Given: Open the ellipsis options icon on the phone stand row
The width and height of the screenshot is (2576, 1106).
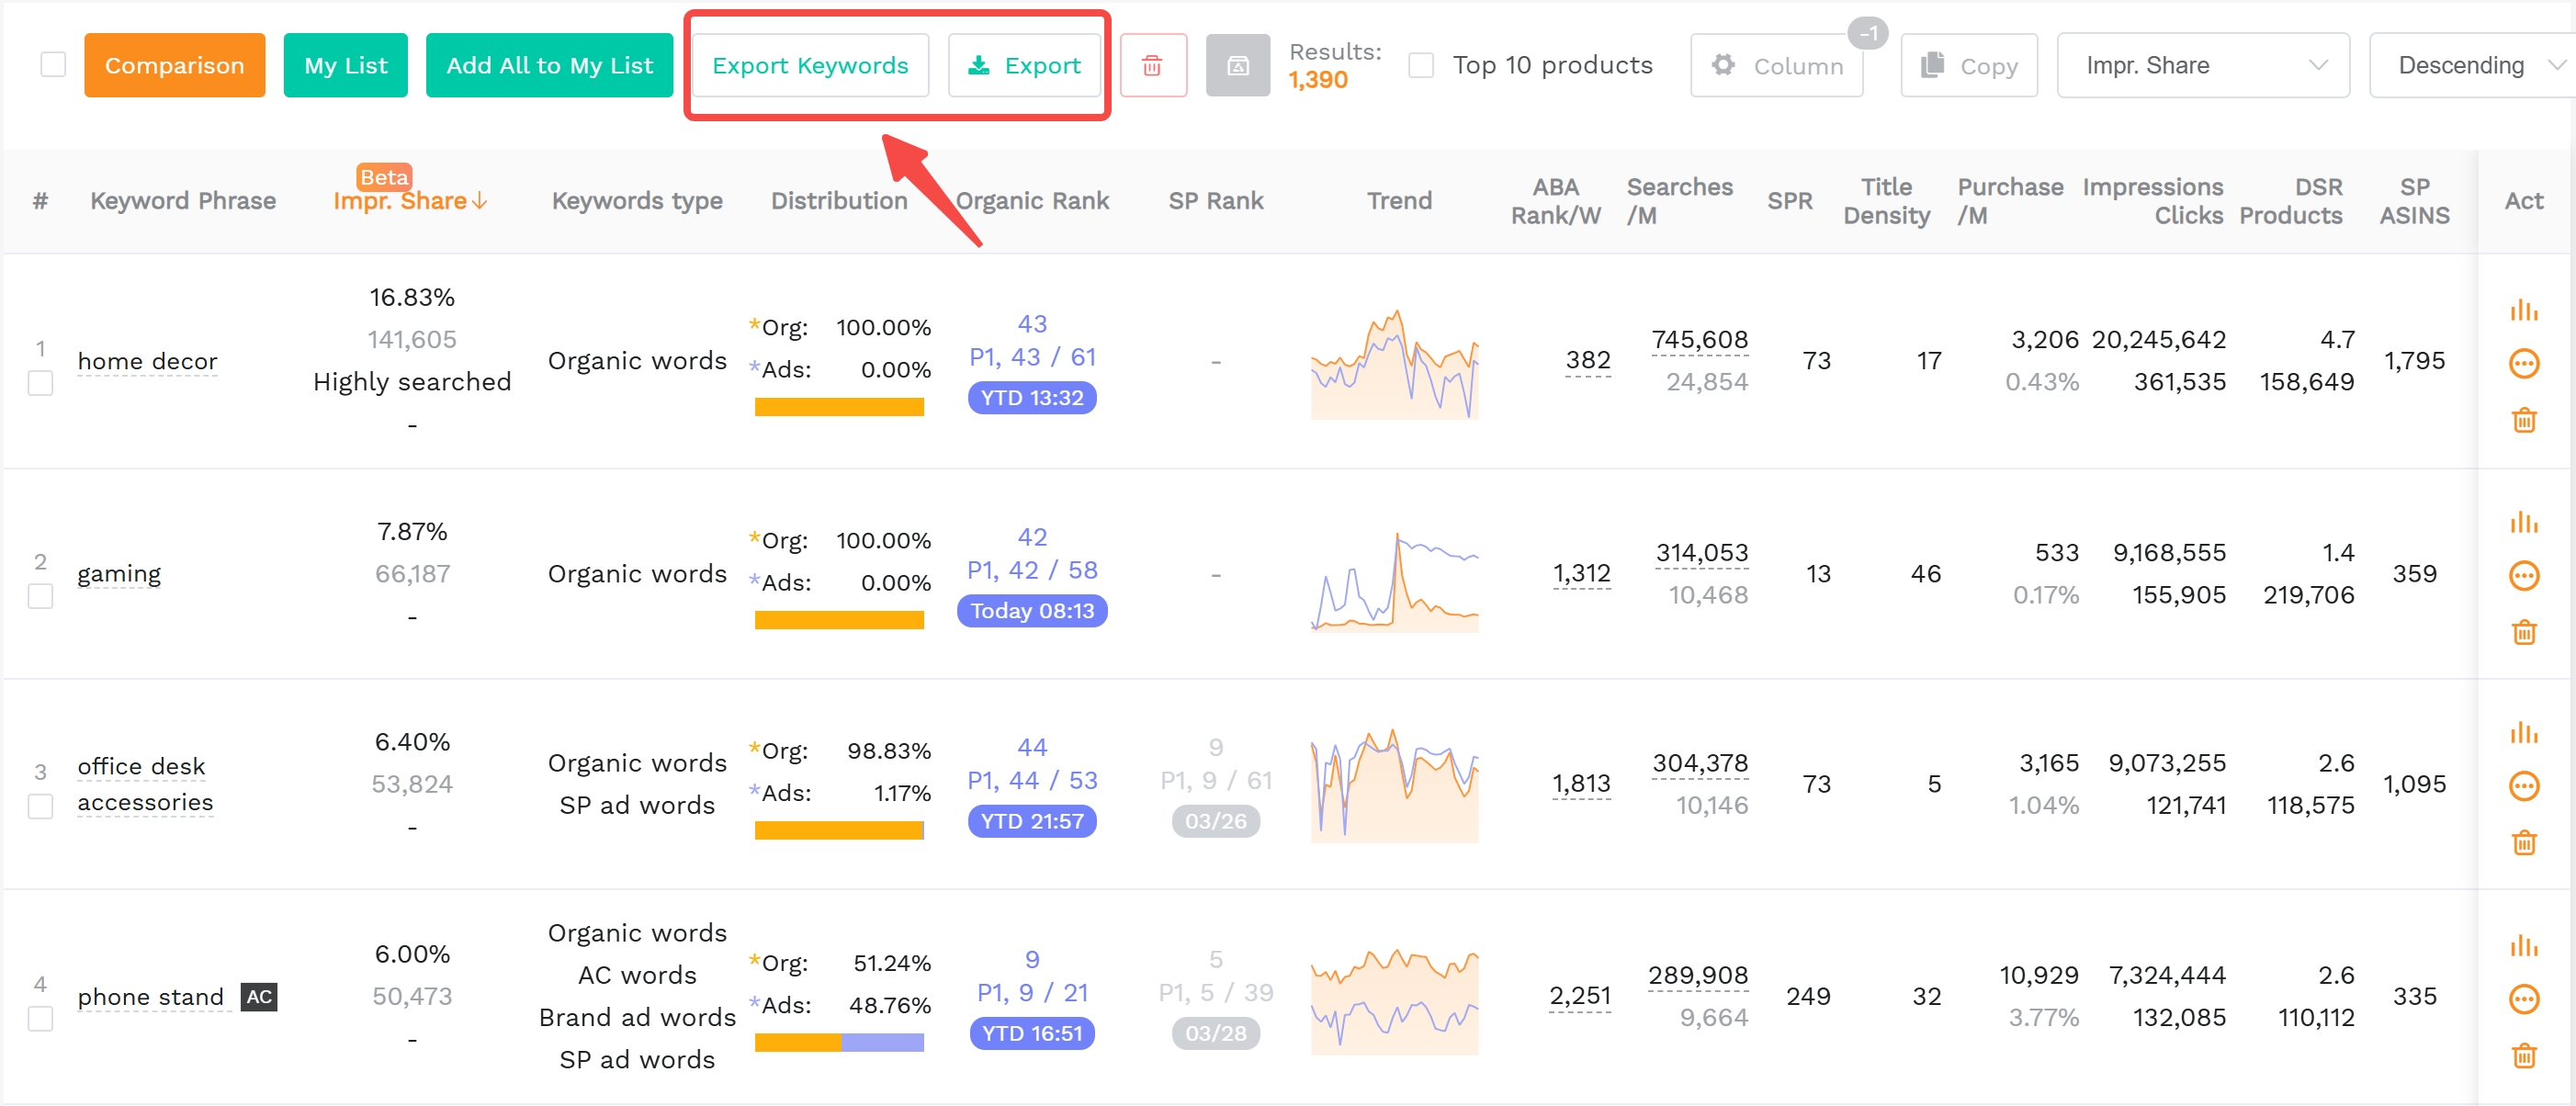Looking at the screenshot, I should tap(2524, 998).
